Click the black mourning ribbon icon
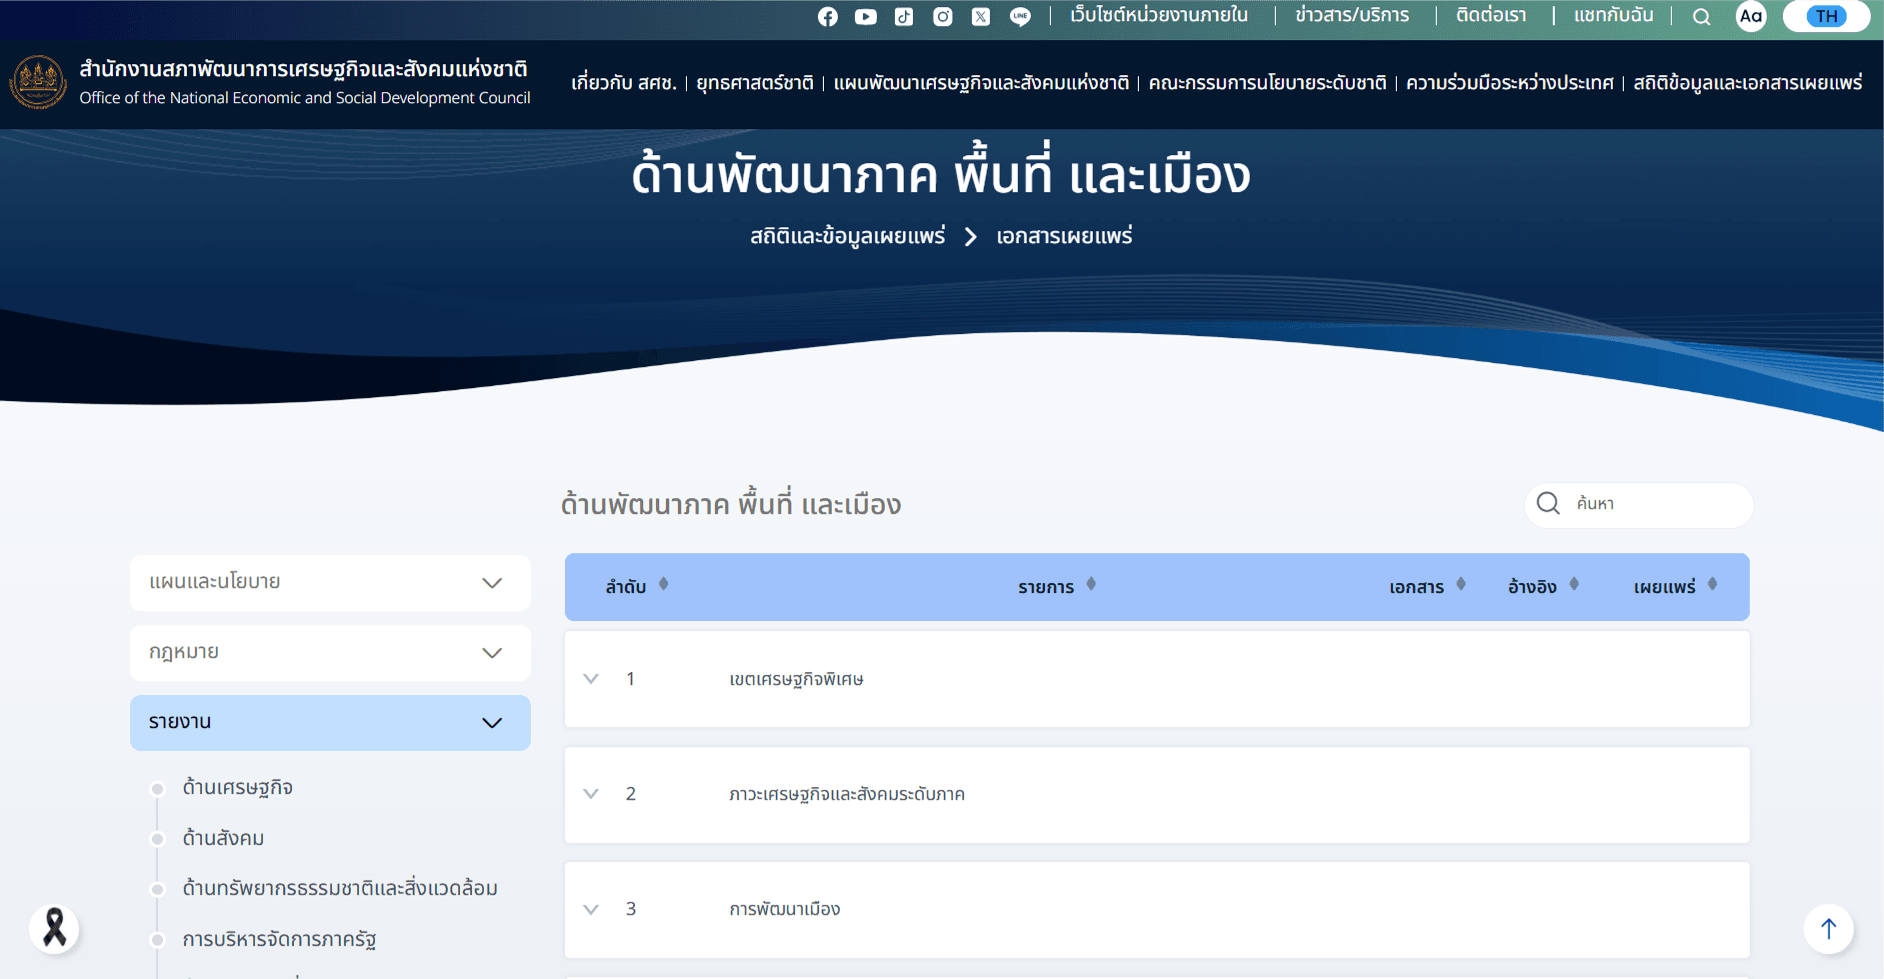 [x=55, y=928]
